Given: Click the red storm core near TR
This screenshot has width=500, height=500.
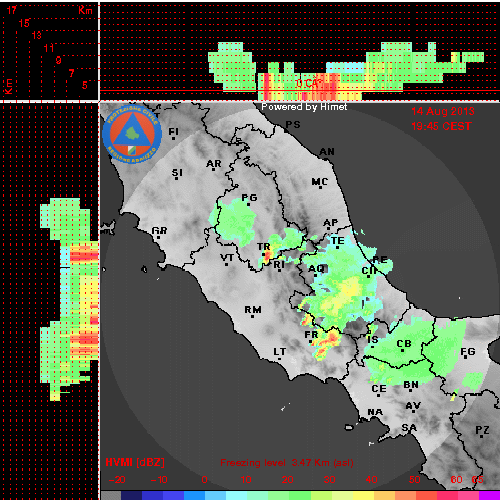Looking at the screenshot, I should pos(267,257).
